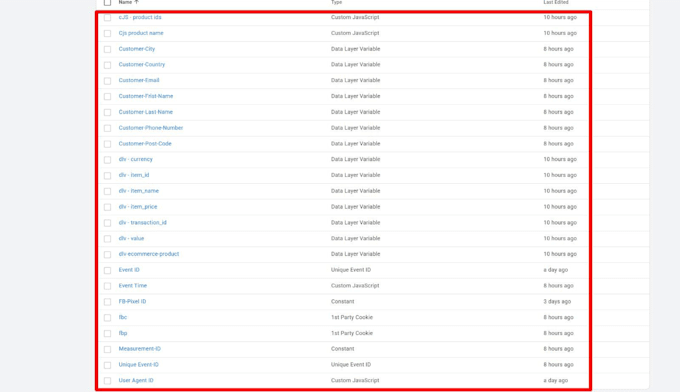Check the 'dlv - currency' row checkbox
Screen dimensions: 680x392
pos(107,160)
